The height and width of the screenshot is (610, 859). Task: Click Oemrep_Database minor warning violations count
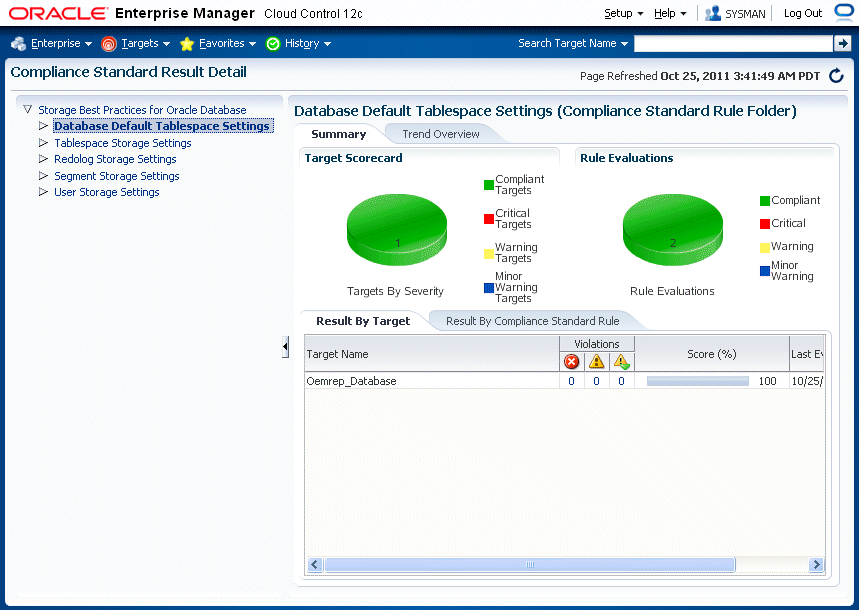click(x=621, y=381)
